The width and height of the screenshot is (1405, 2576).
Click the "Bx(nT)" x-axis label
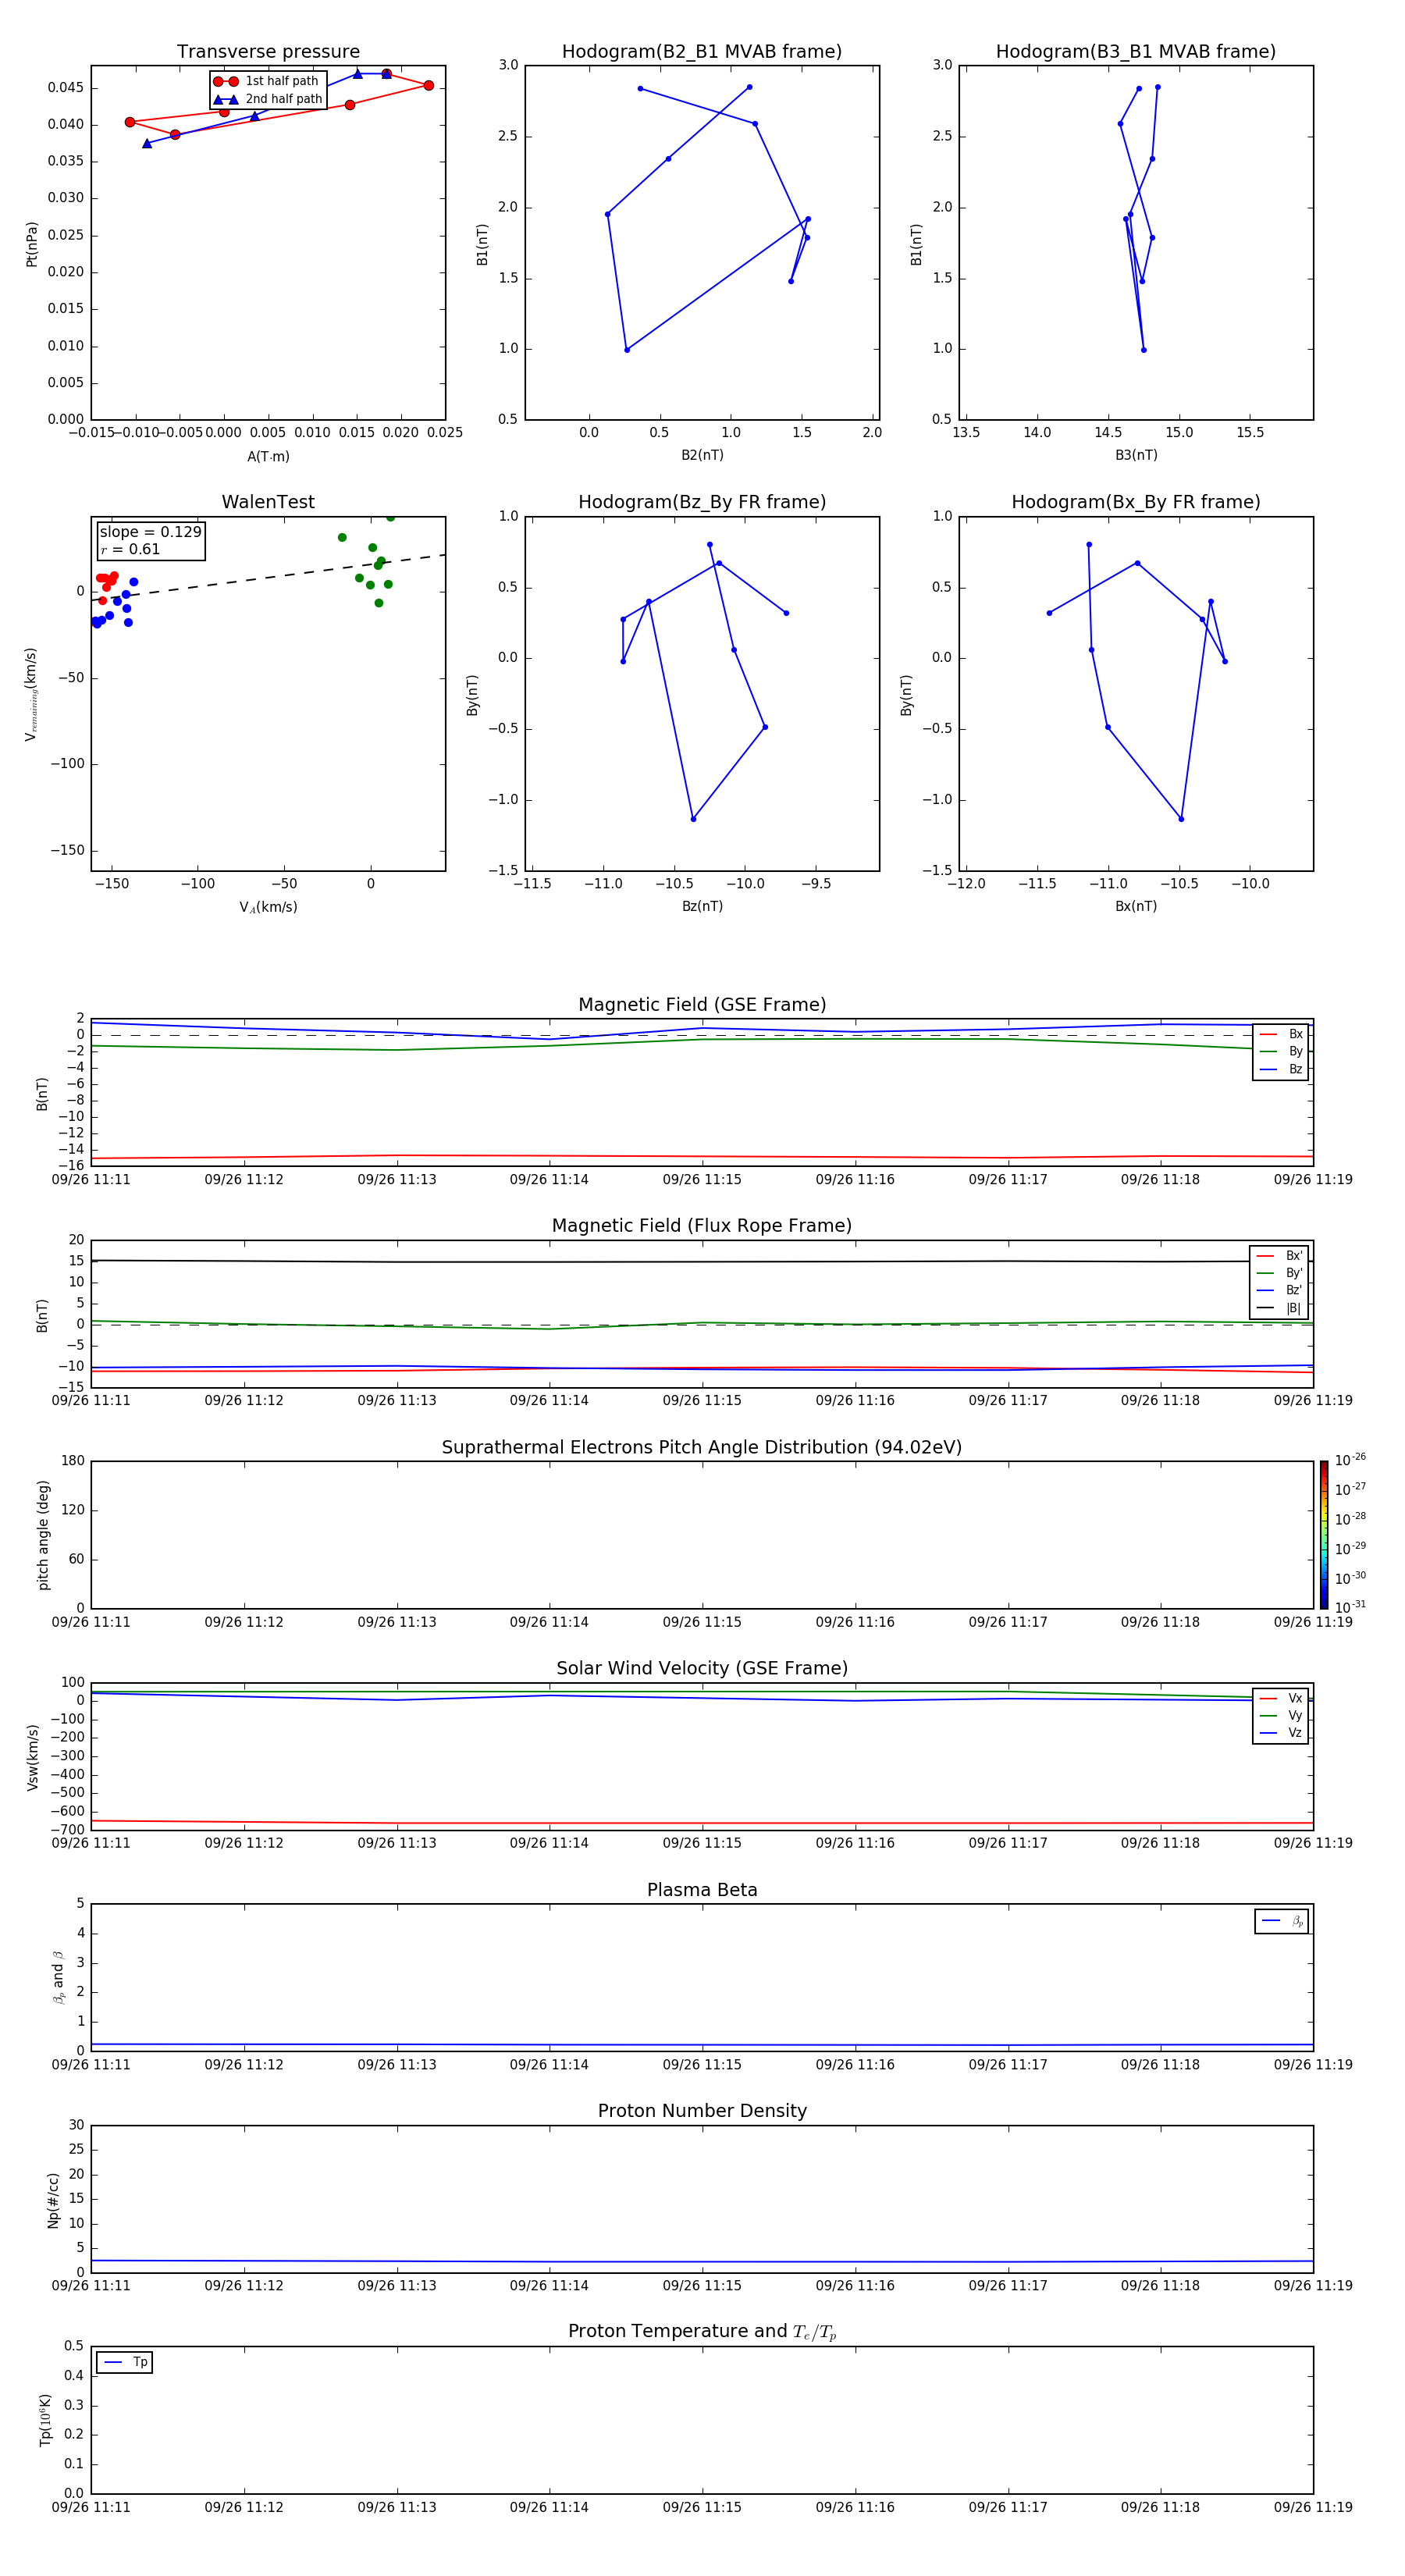pos(1136,906)
